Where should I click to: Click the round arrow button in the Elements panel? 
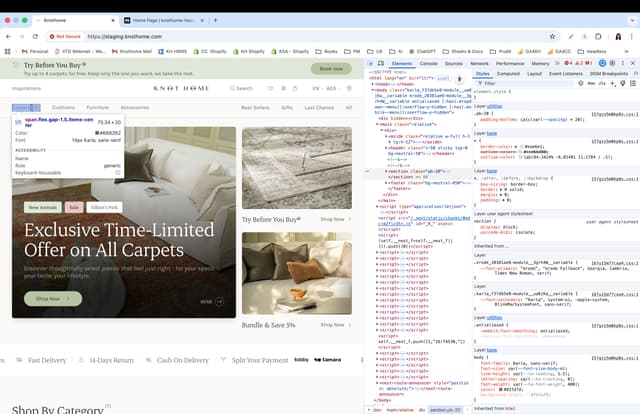point(460,79)
